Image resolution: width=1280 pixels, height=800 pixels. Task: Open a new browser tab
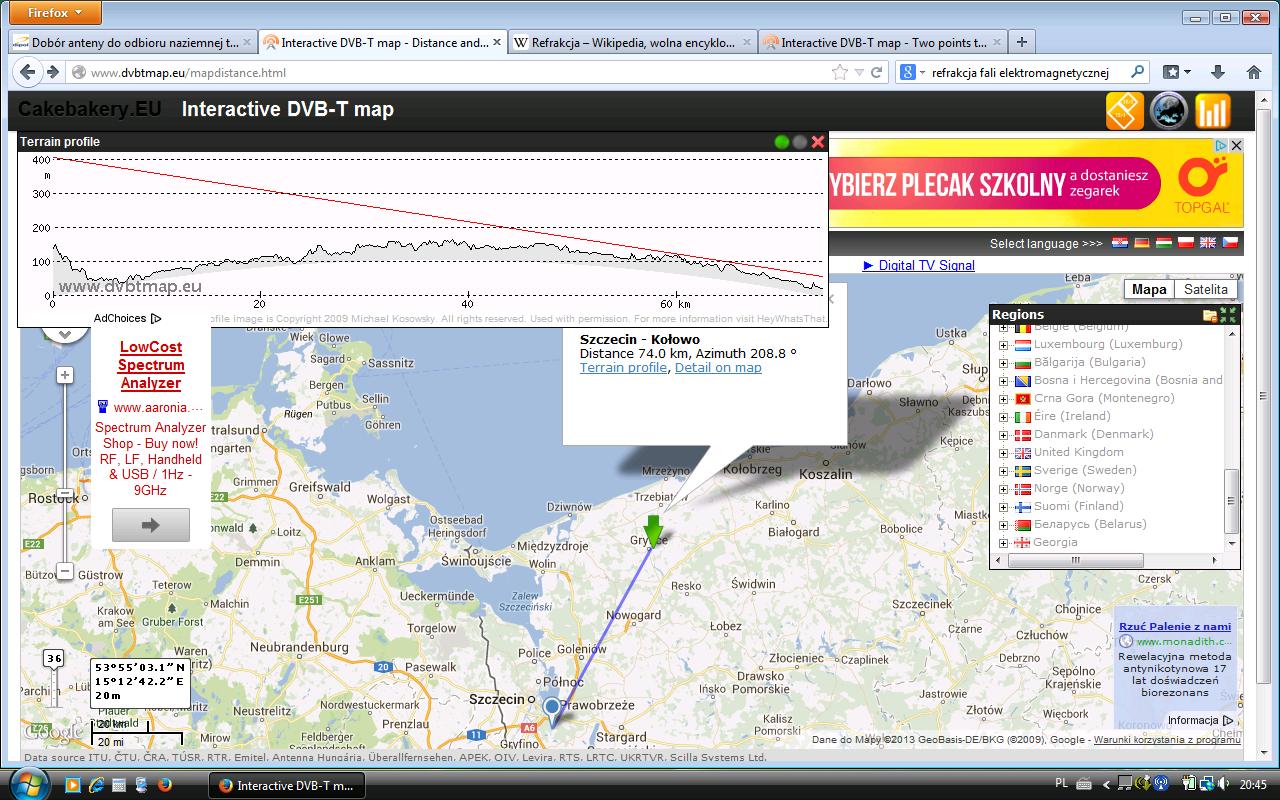[1021, 42]
